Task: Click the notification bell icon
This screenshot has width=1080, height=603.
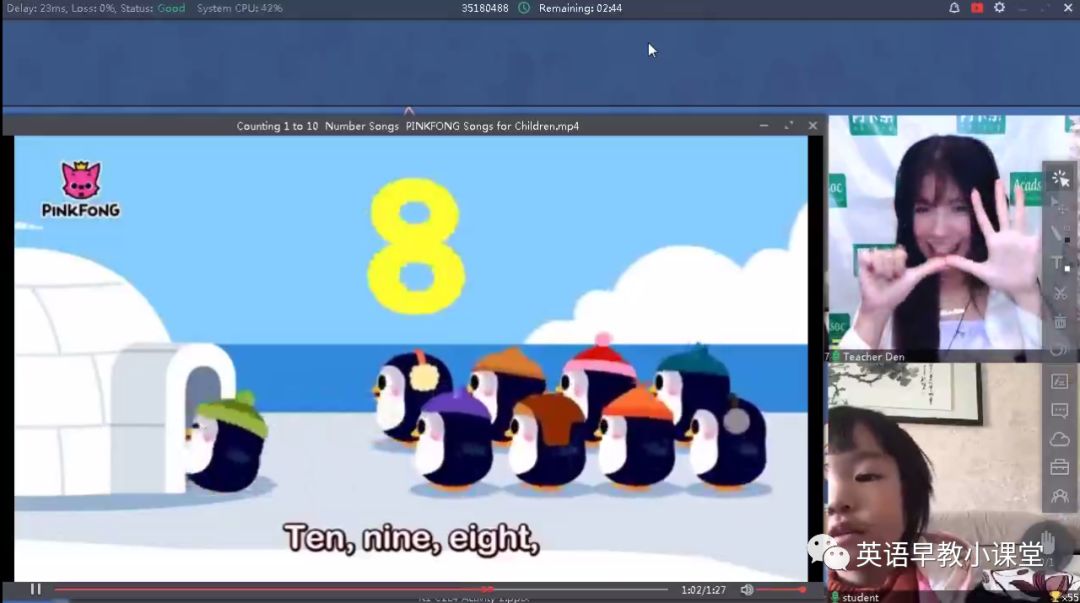Action: pos(954,8)
